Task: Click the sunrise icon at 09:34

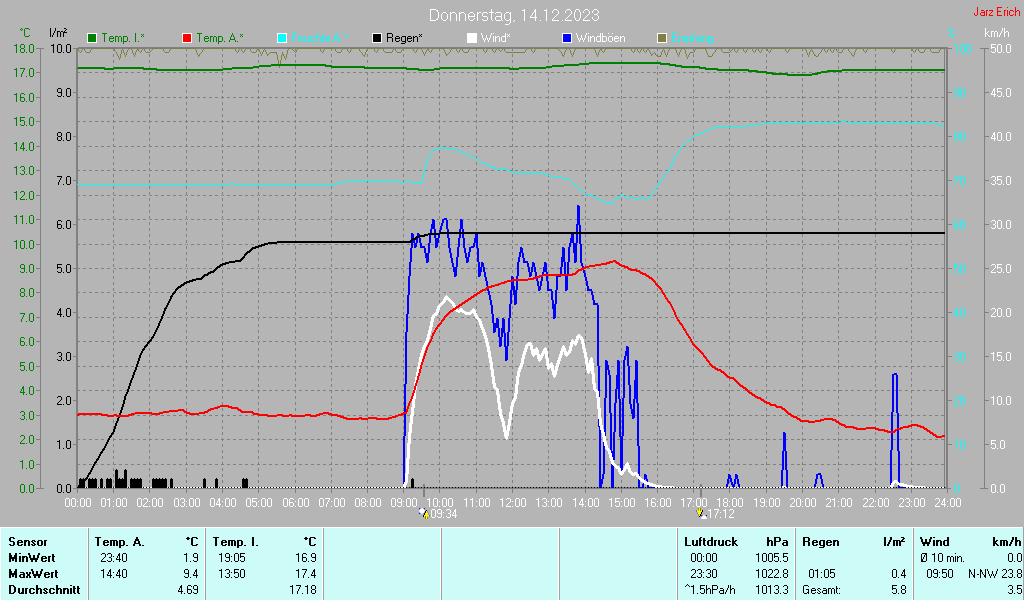Action: point(424,514)
